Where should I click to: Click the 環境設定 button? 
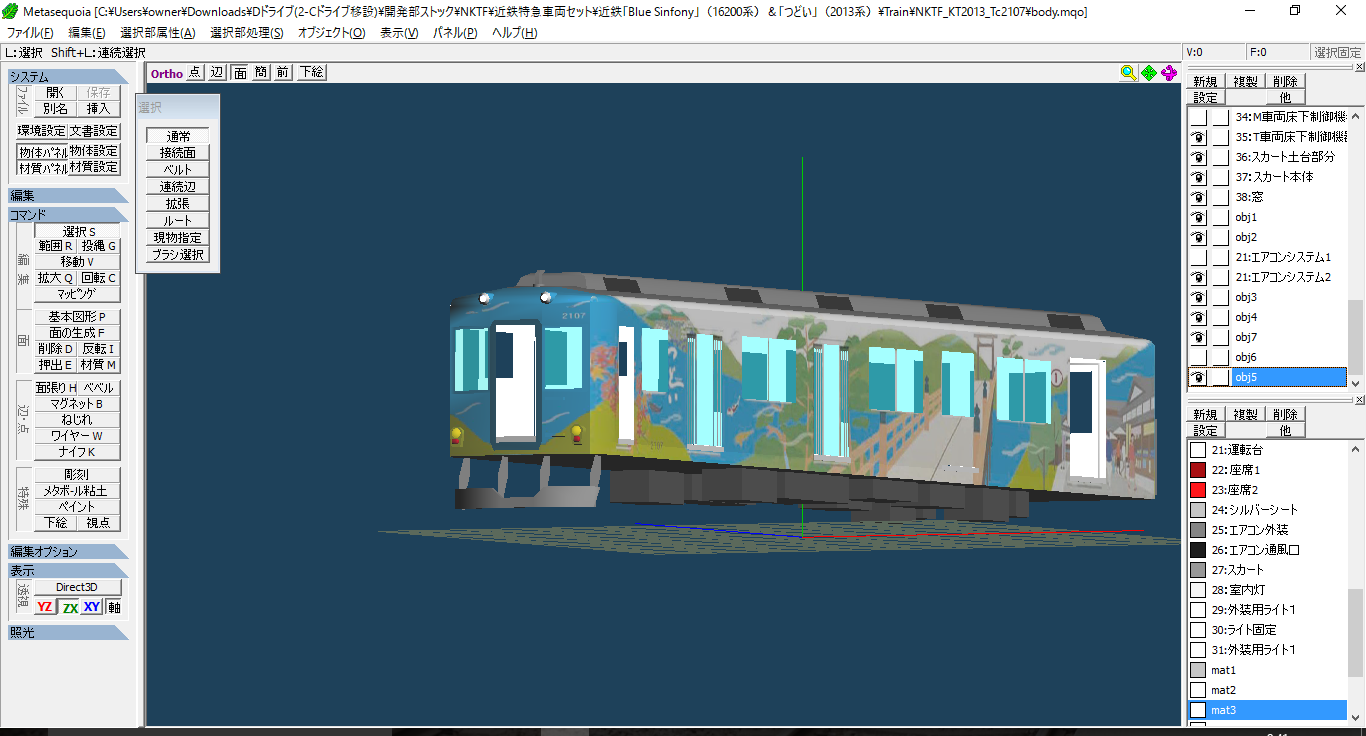[x=42, y=131]
